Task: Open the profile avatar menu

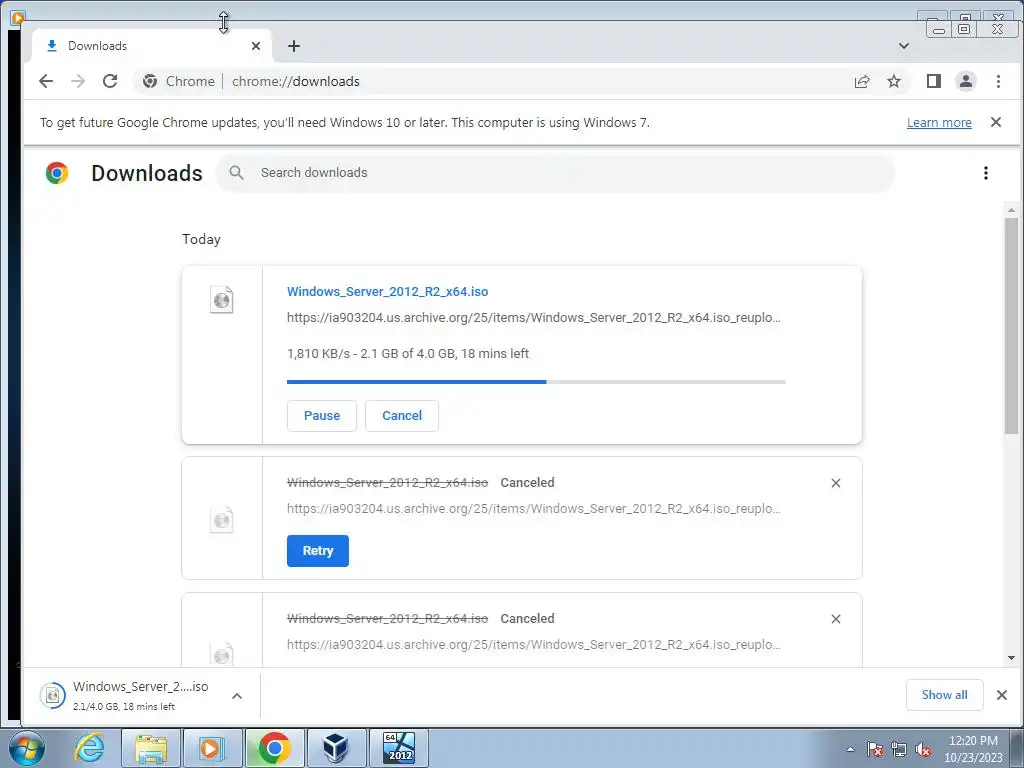Action: [x=966, y=81]
